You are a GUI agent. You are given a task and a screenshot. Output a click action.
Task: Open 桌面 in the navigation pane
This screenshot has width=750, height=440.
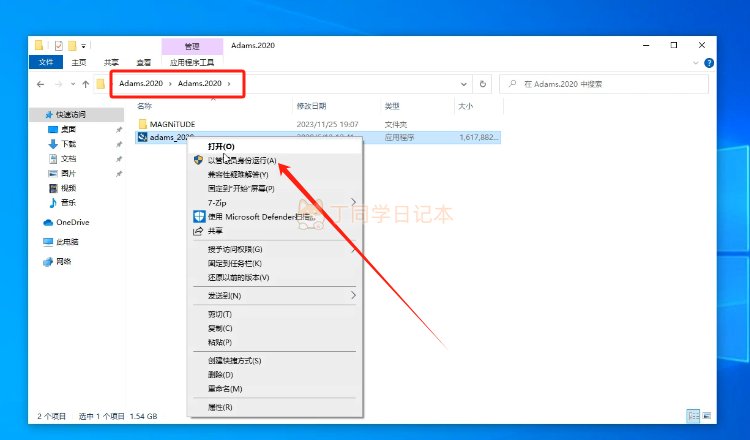pos(68,130)
